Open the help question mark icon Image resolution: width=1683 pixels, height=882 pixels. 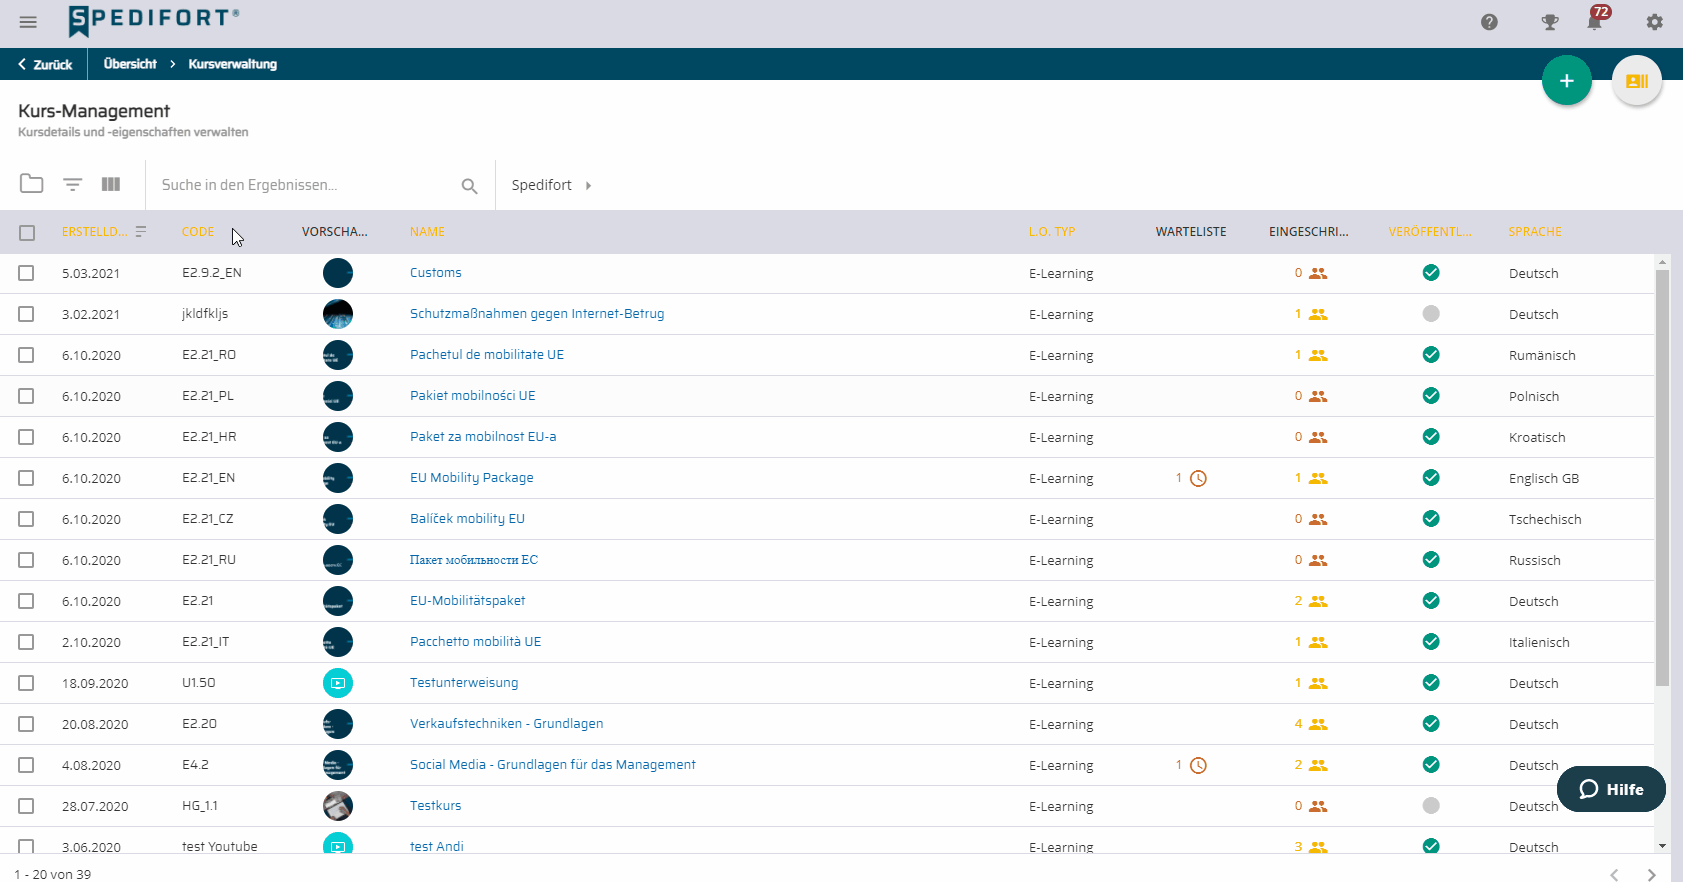[1489, 22]
